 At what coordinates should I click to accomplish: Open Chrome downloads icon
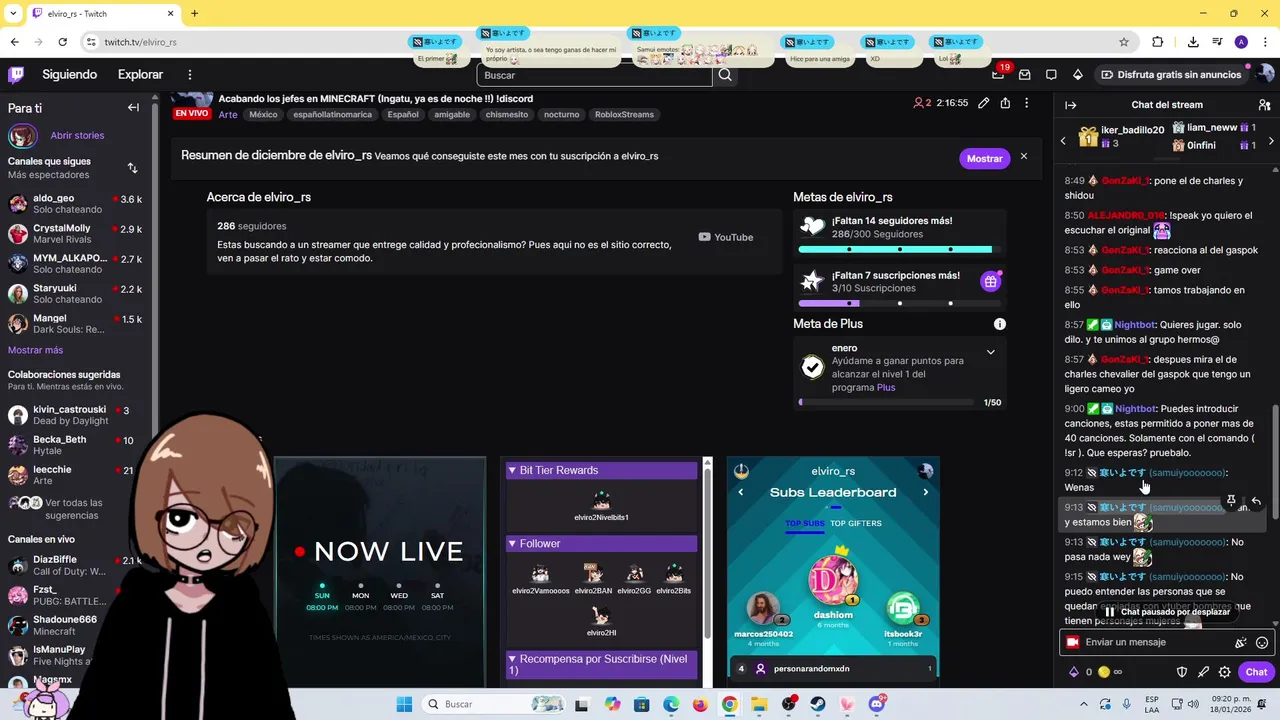click(1193, 42)
